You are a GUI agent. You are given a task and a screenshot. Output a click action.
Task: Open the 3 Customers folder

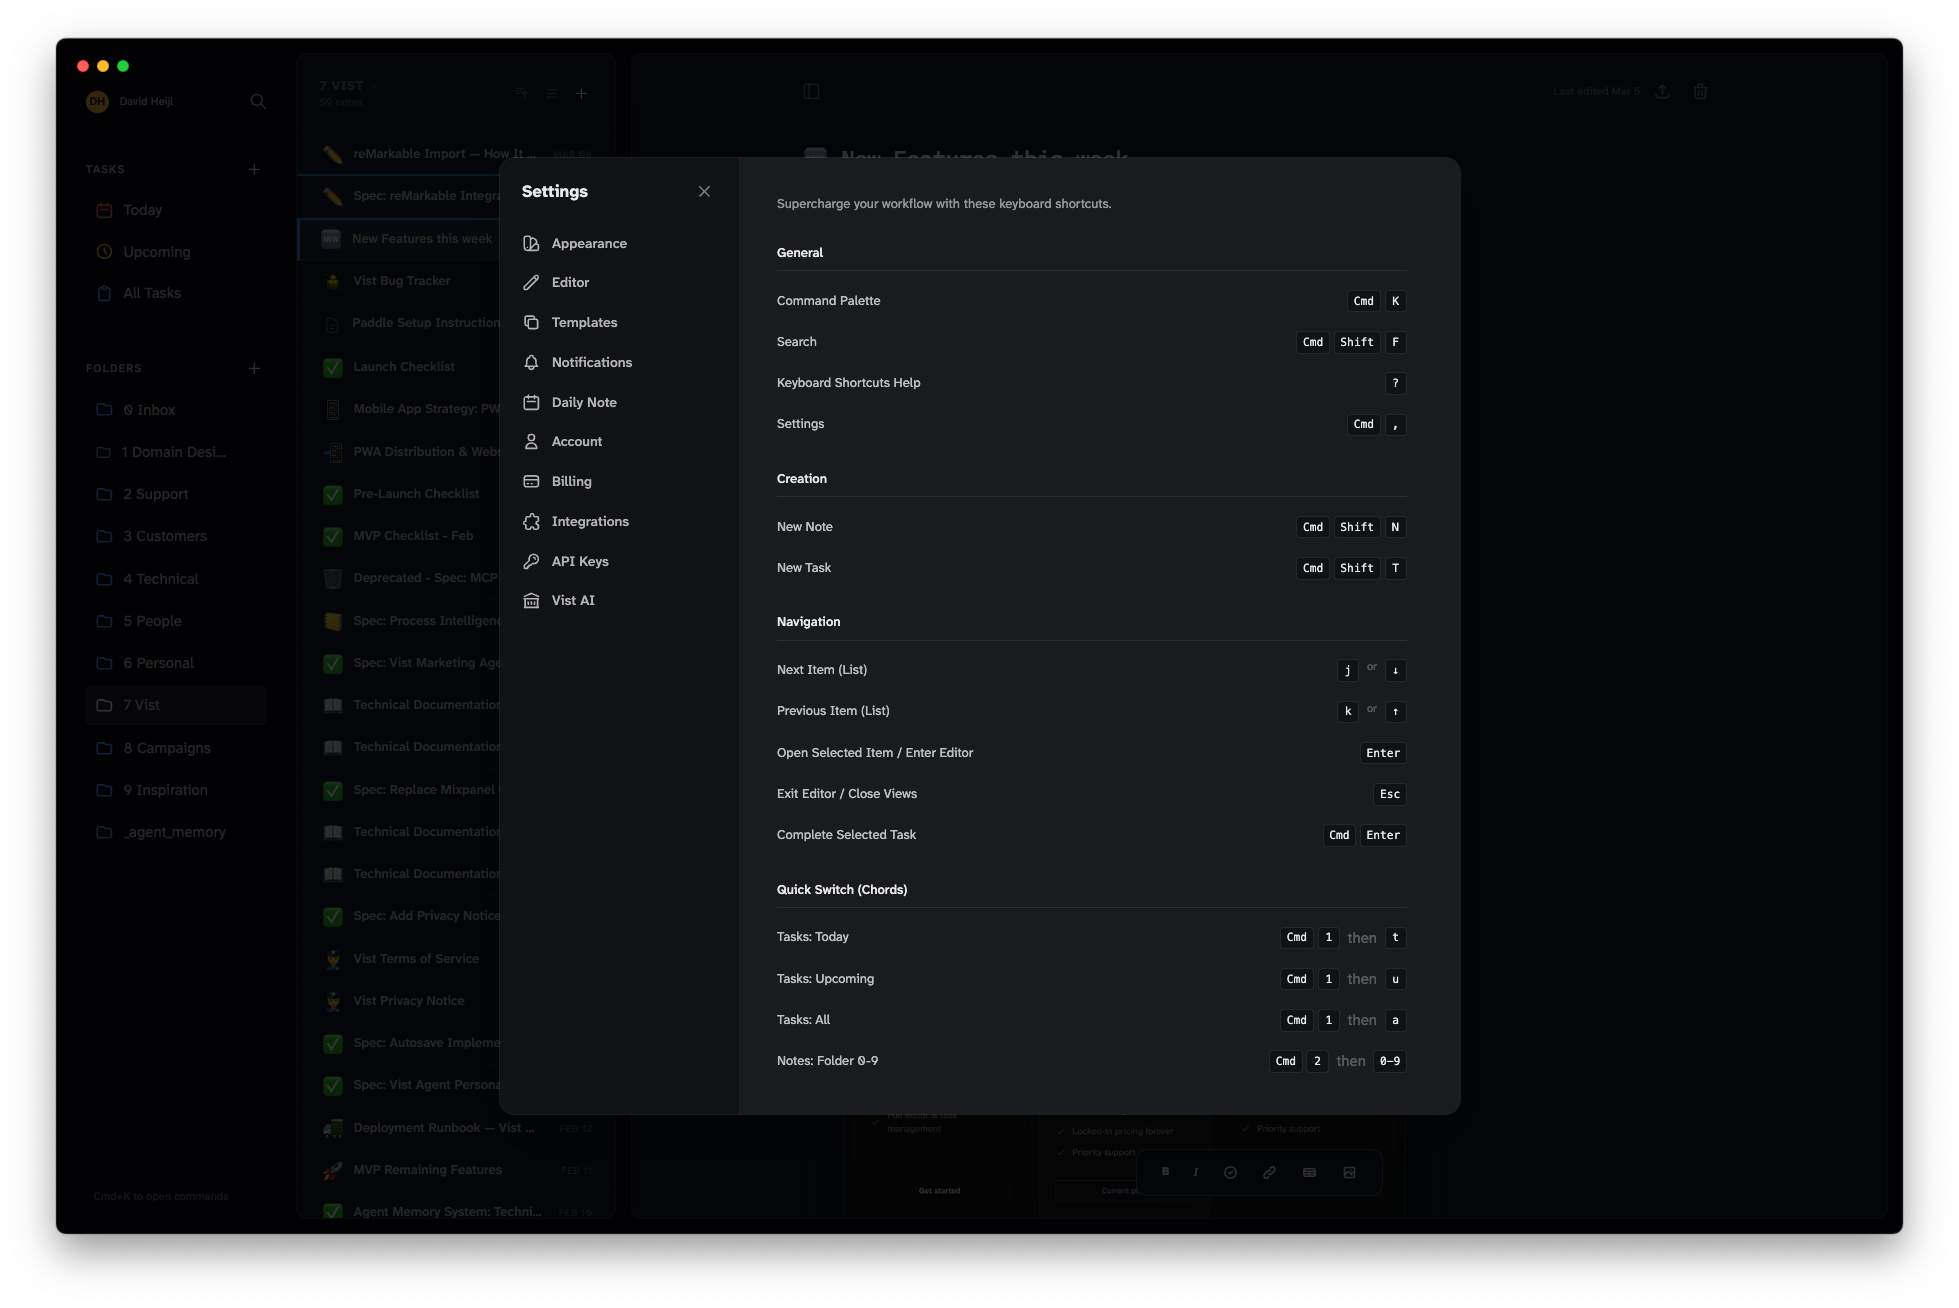165,537
